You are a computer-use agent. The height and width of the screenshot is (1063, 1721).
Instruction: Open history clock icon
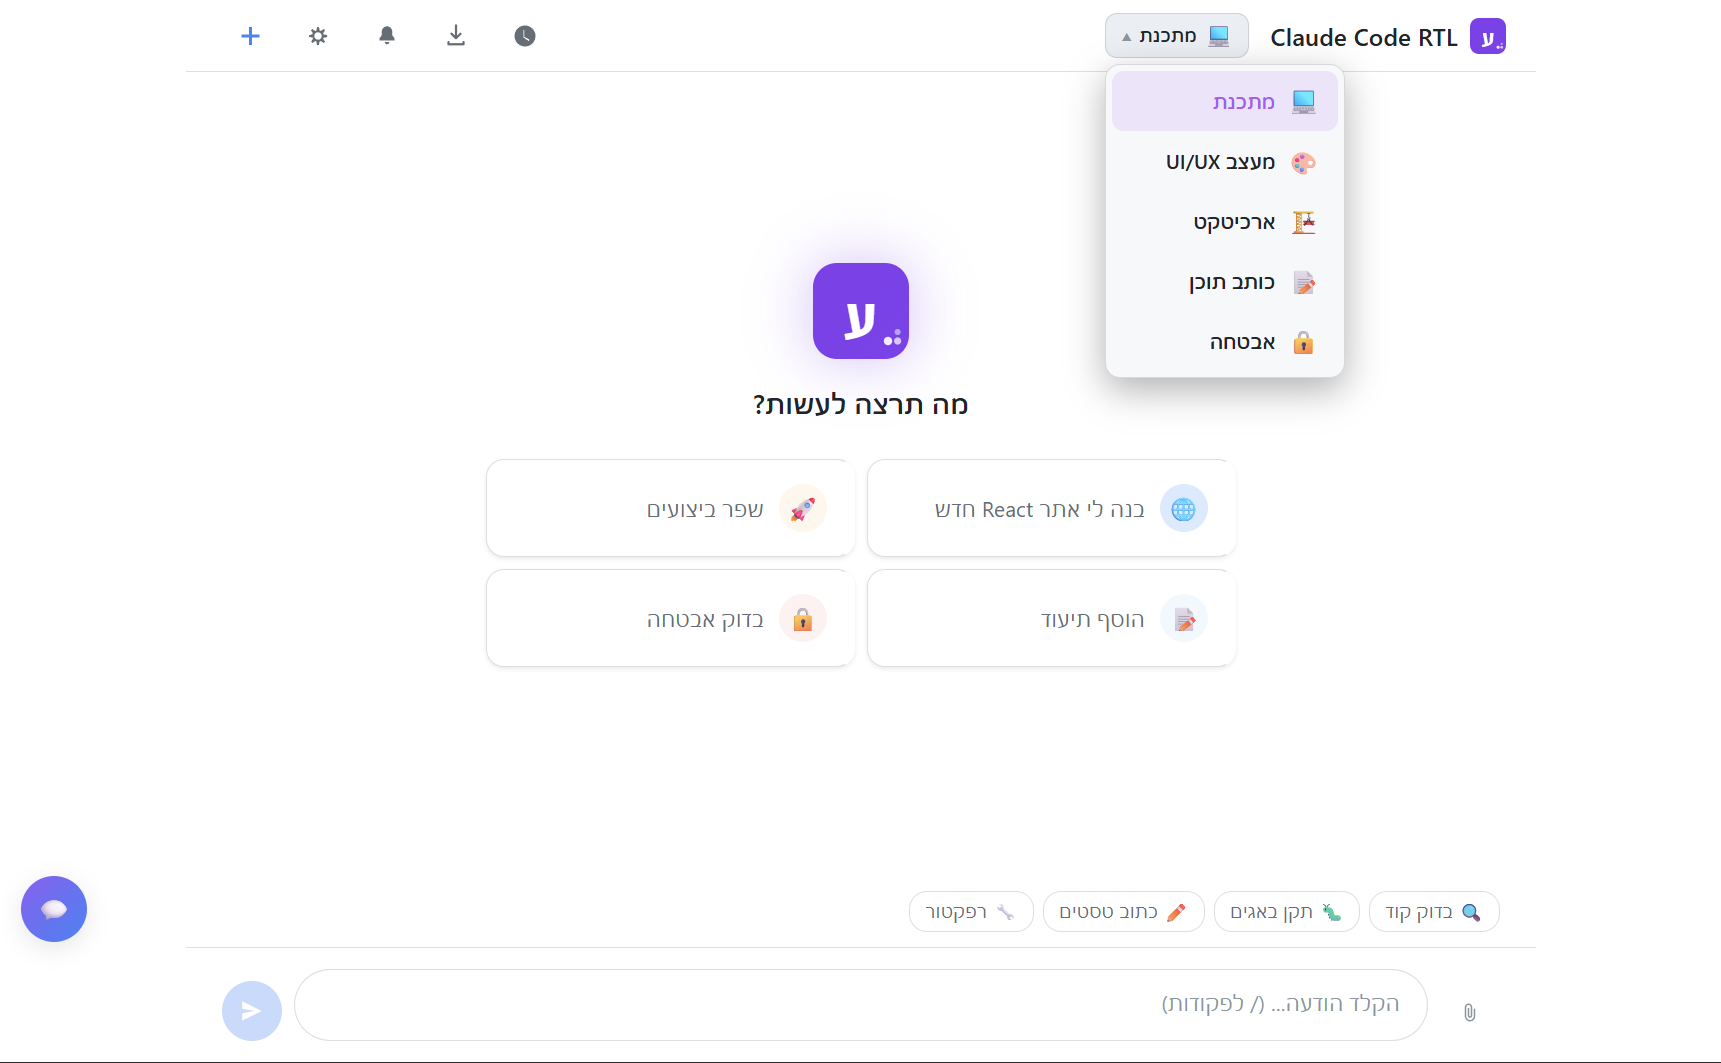pyautogui.click(x=525, y=36)
